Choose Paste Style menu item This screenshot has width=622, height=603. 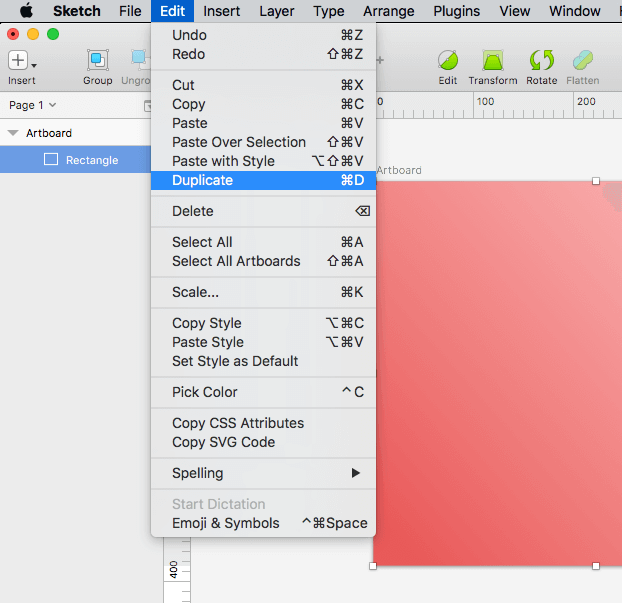263,342
